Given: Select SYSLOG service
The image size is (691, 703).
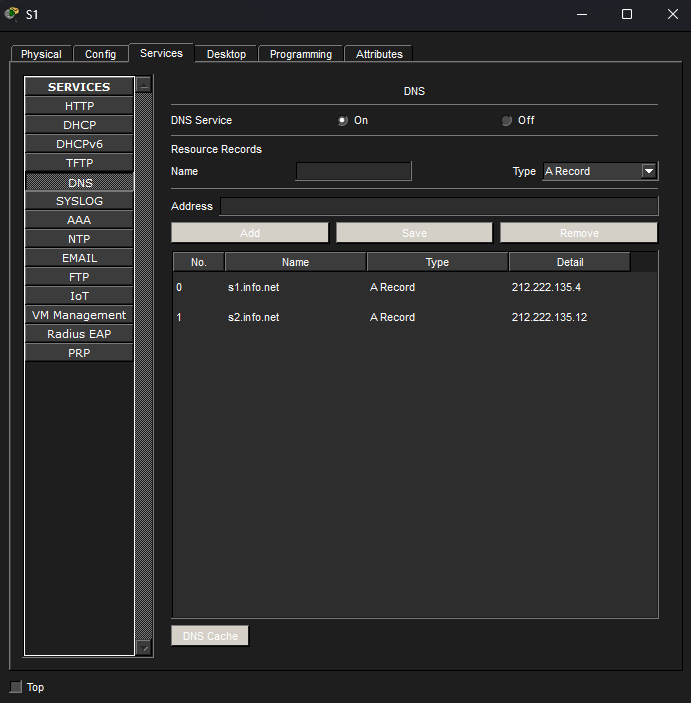Looking at the screenshot, I should [x=79, y=201].
